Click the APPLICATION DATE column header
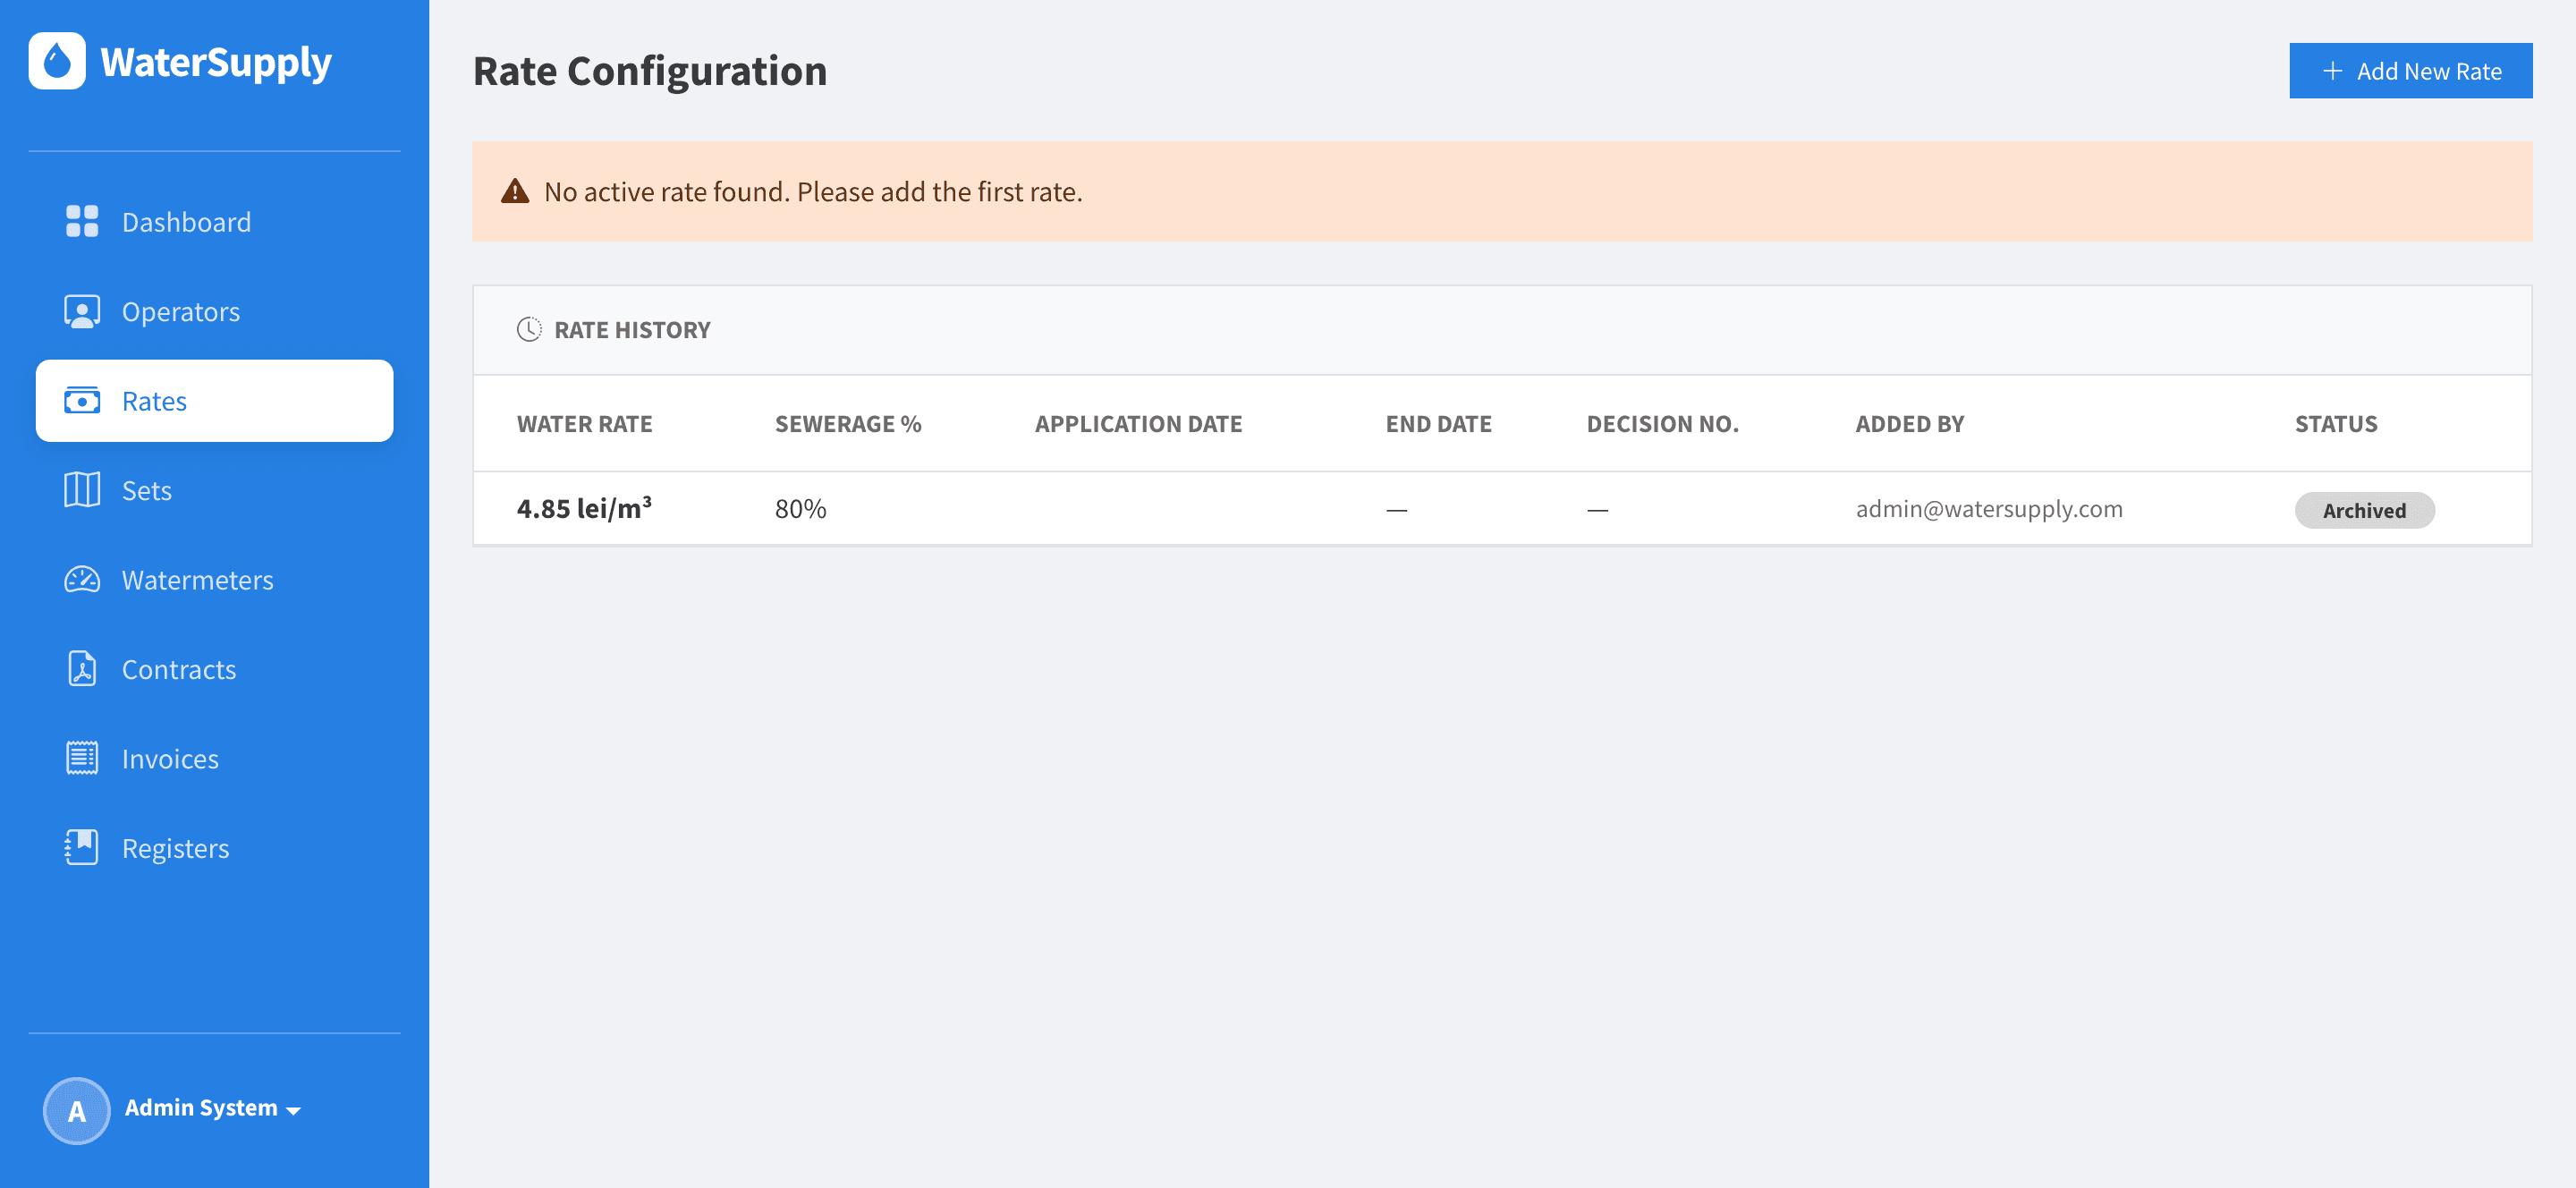The height and width of the screenshot is (1188, 2576). coord(1138,423)
